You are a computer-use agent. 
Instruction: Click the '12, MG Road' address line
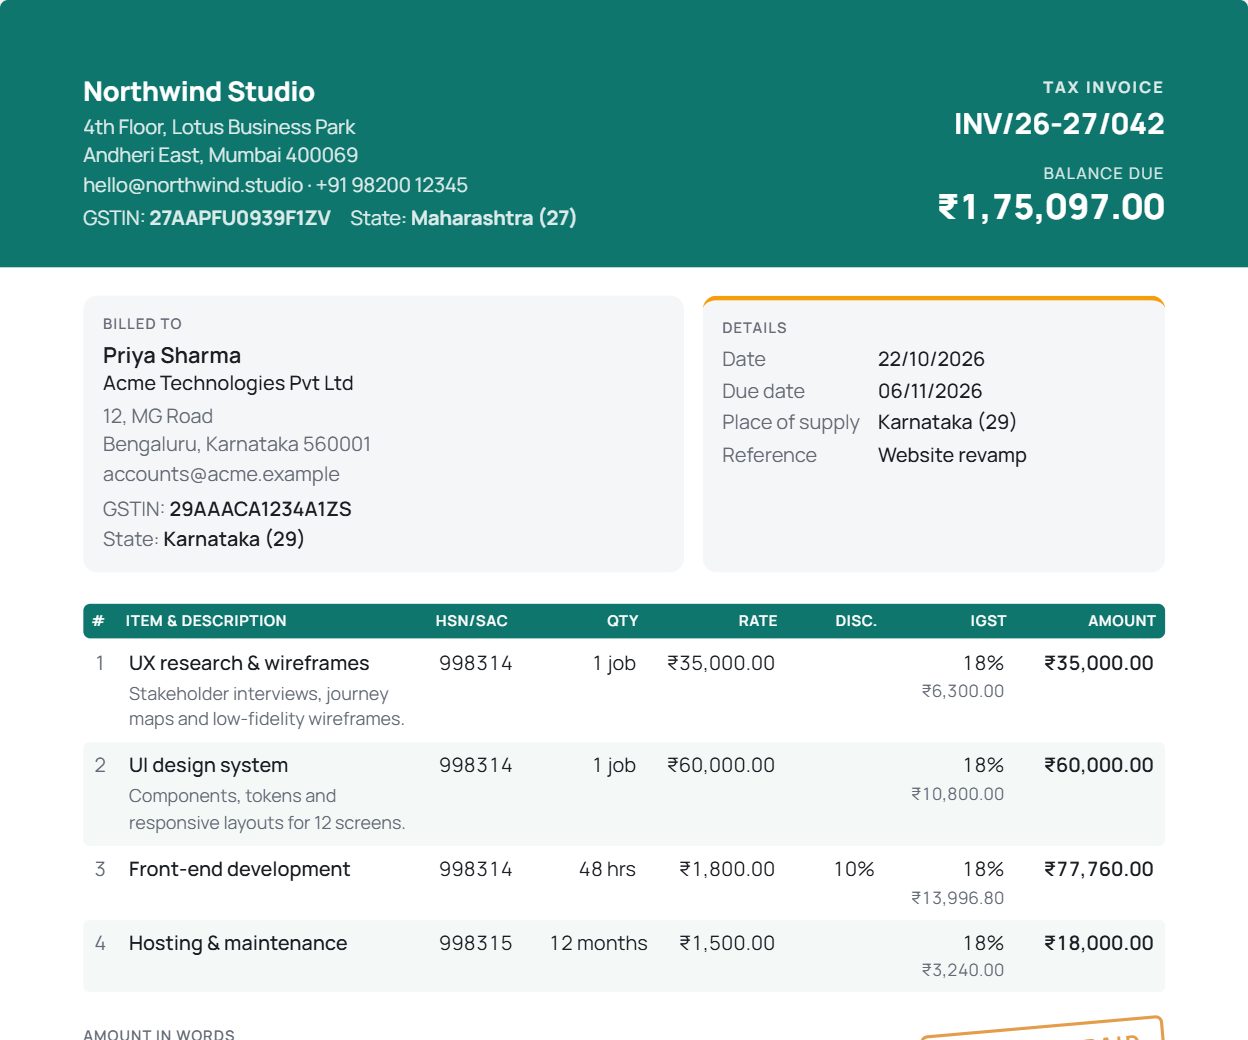(x=158, y=416)
